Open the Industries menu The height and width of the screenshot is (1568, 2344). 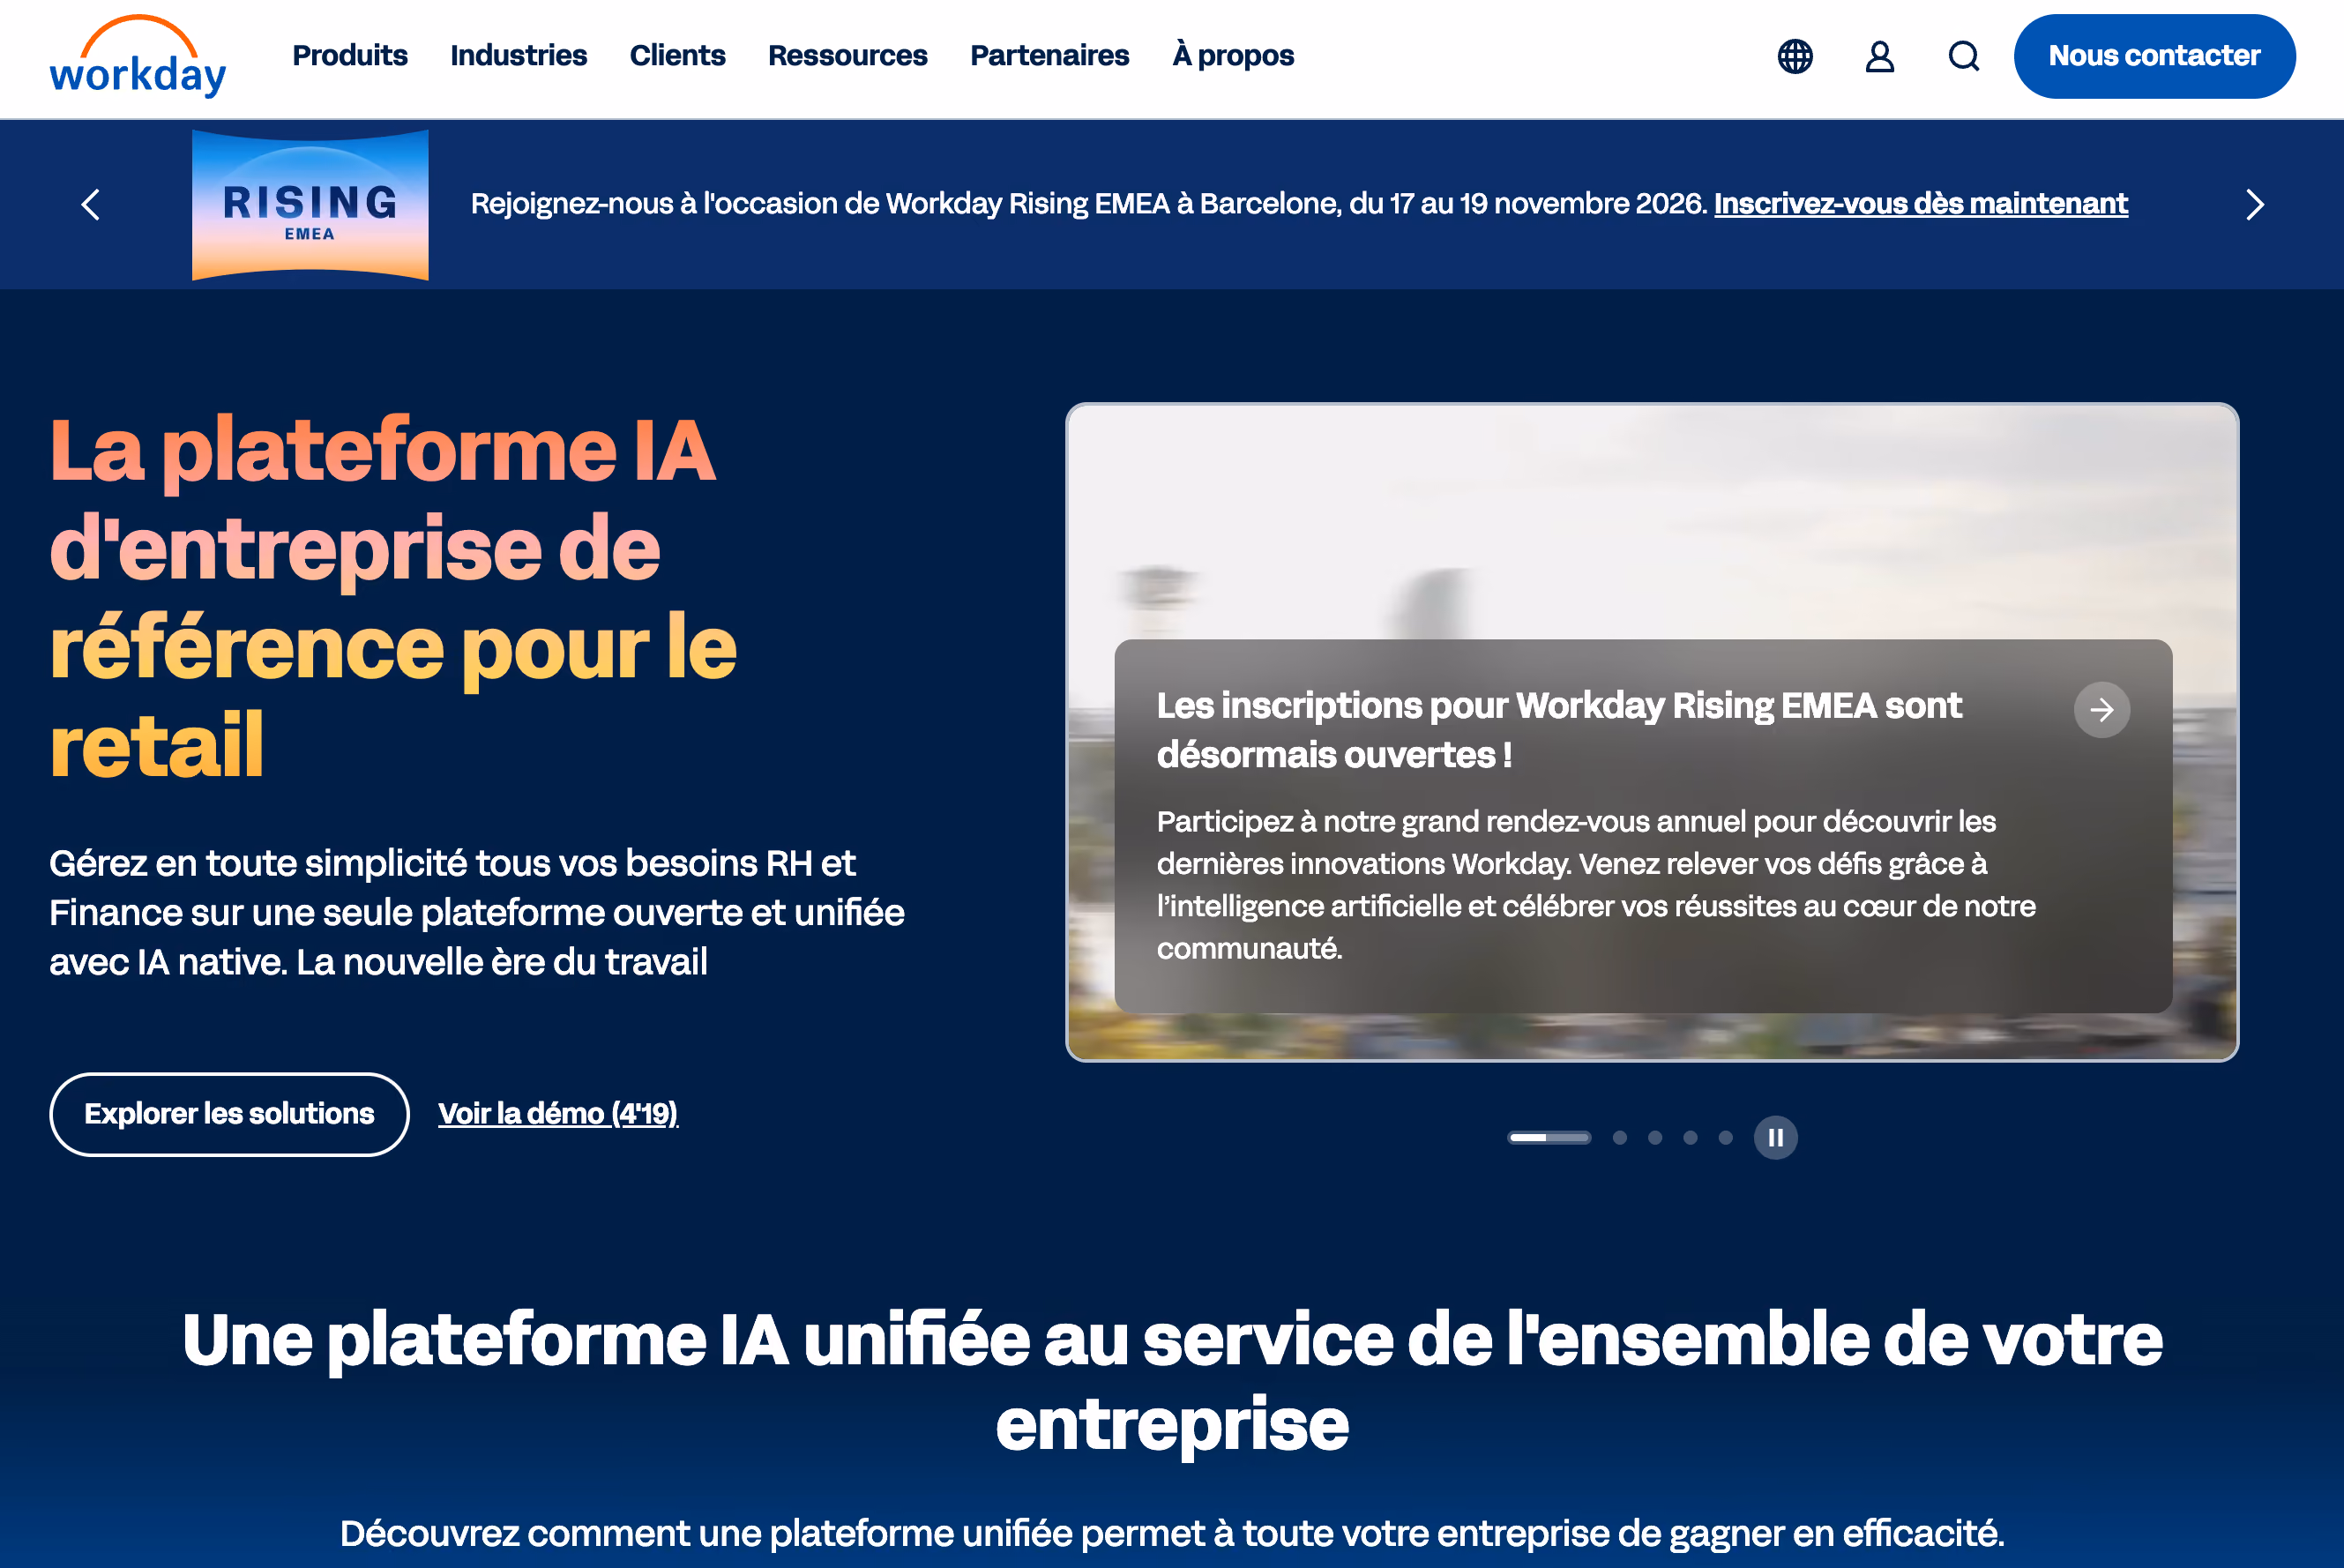click(518, 56)
